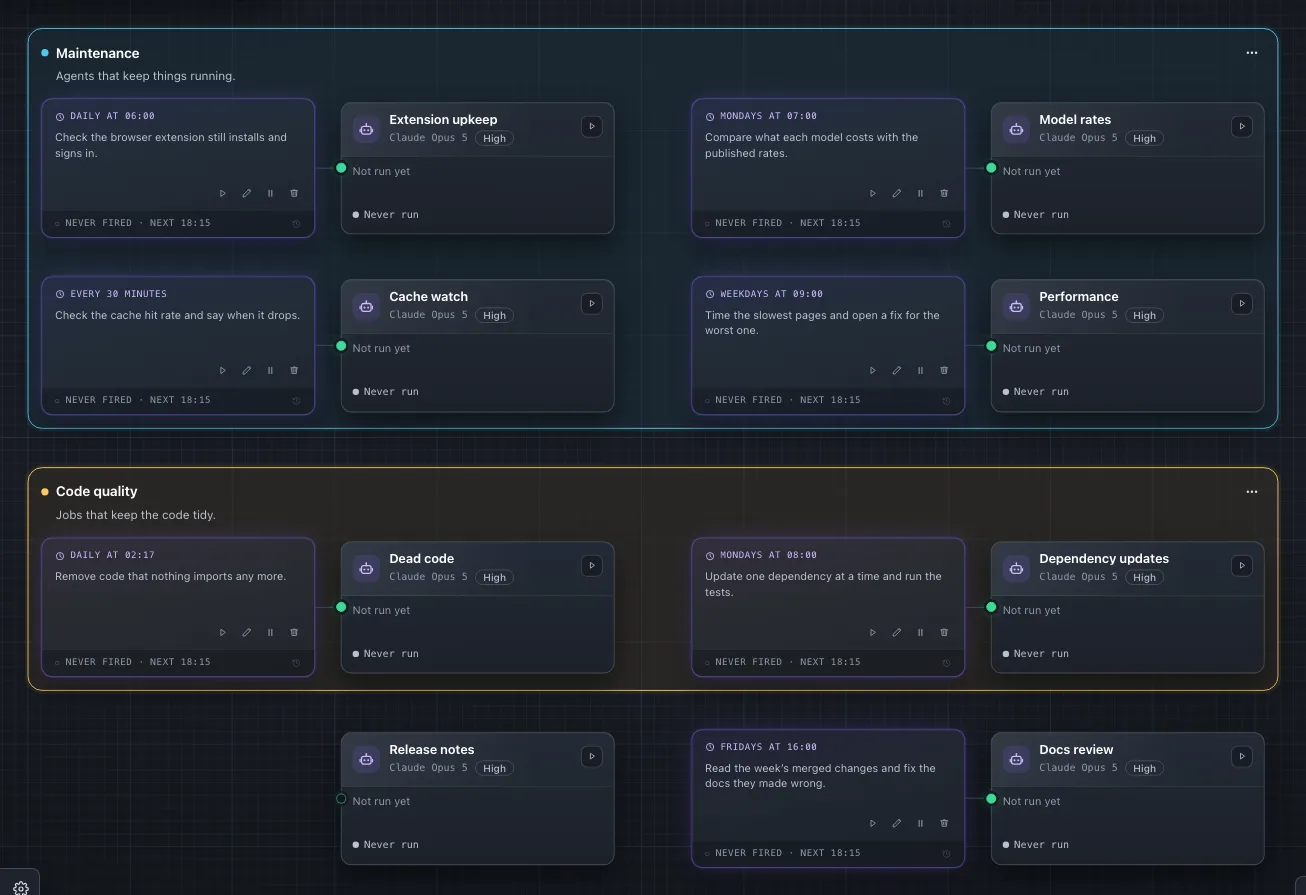Run the Dead code agent

[592, 565]
